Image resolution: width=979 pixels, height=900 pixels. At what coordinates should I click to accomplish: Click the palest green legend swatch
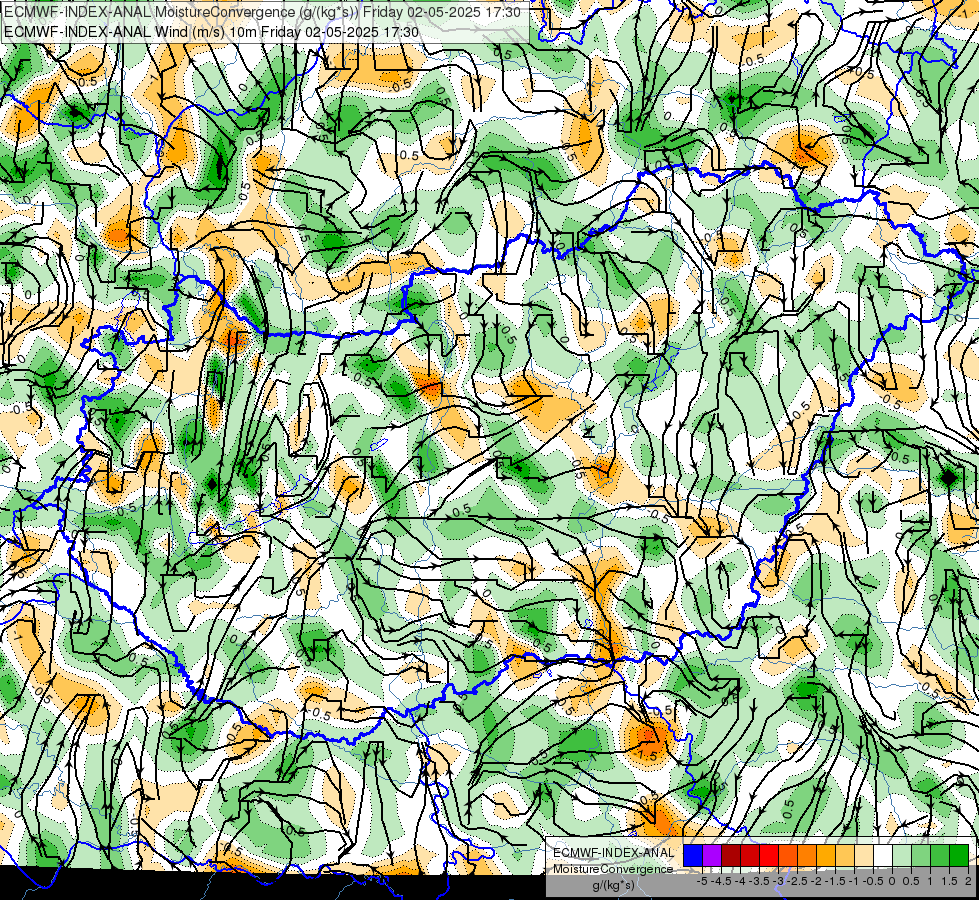[x=902, y=855]
